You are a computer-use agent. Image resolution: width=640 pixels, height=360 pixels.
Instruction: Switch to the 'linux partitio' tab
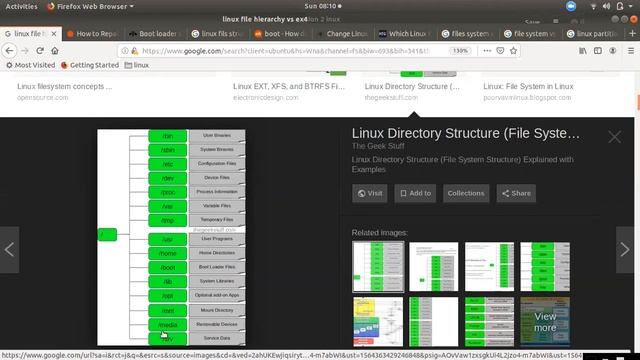pyautogui.click(x=593, y=33)
